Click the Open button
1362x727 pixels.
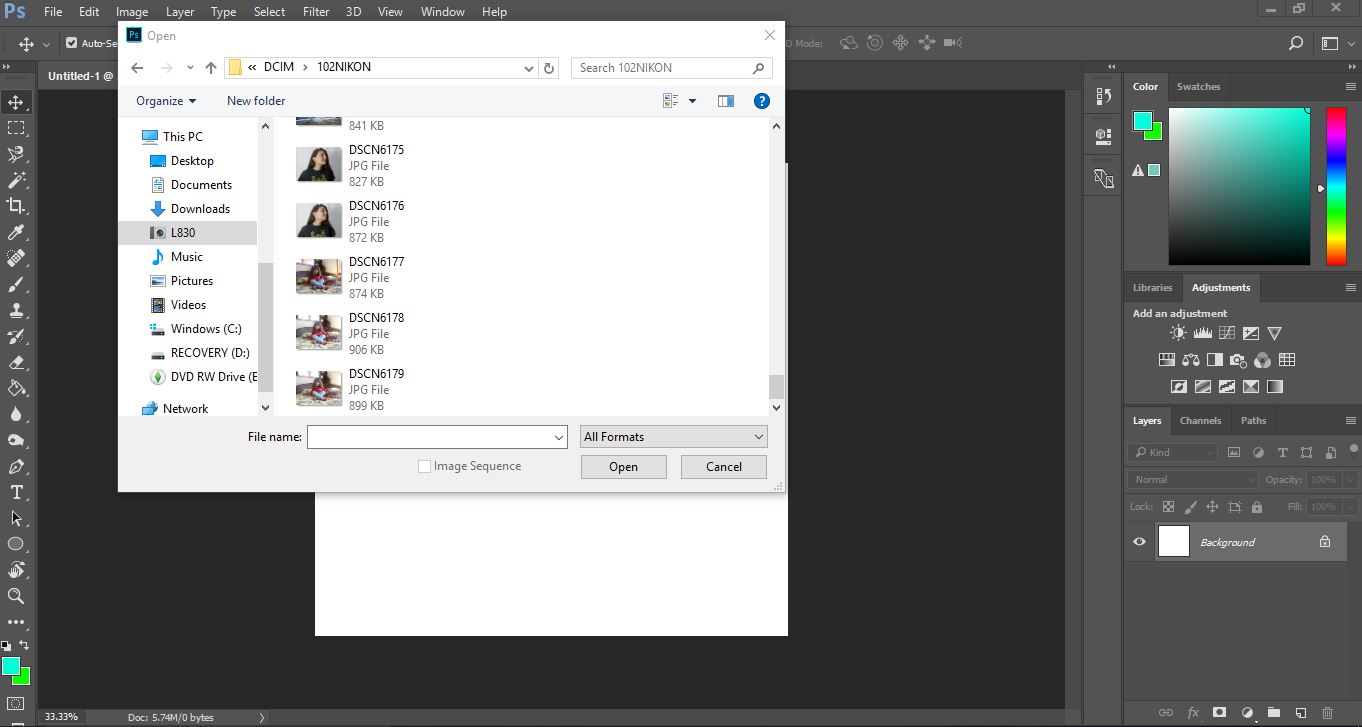tap(624, 467)
